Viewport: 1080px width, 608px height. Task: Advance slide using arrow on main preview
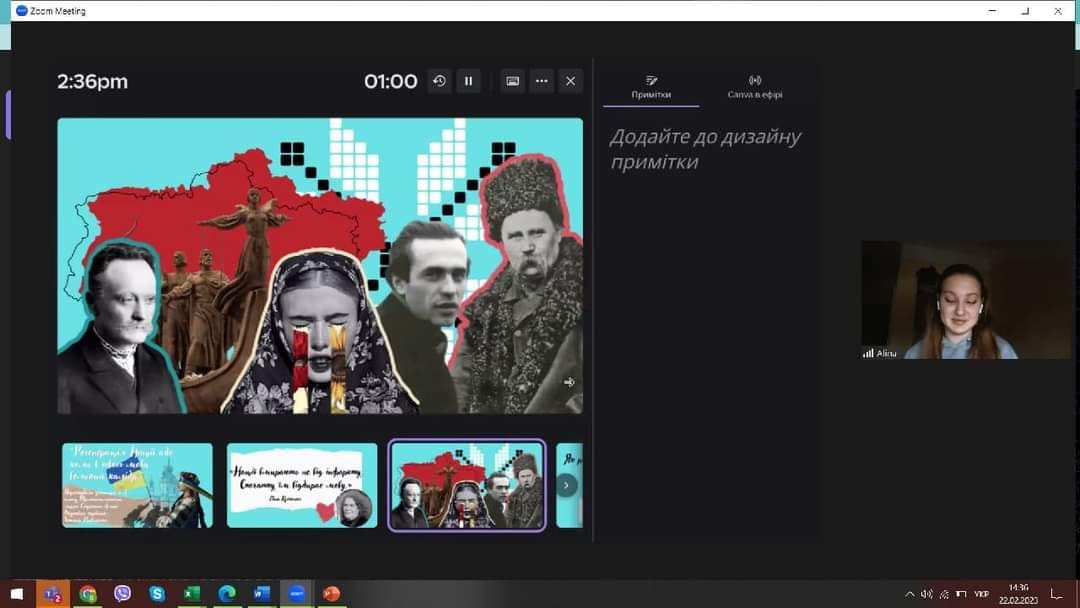pyautogui.click(x=569, y=382)
